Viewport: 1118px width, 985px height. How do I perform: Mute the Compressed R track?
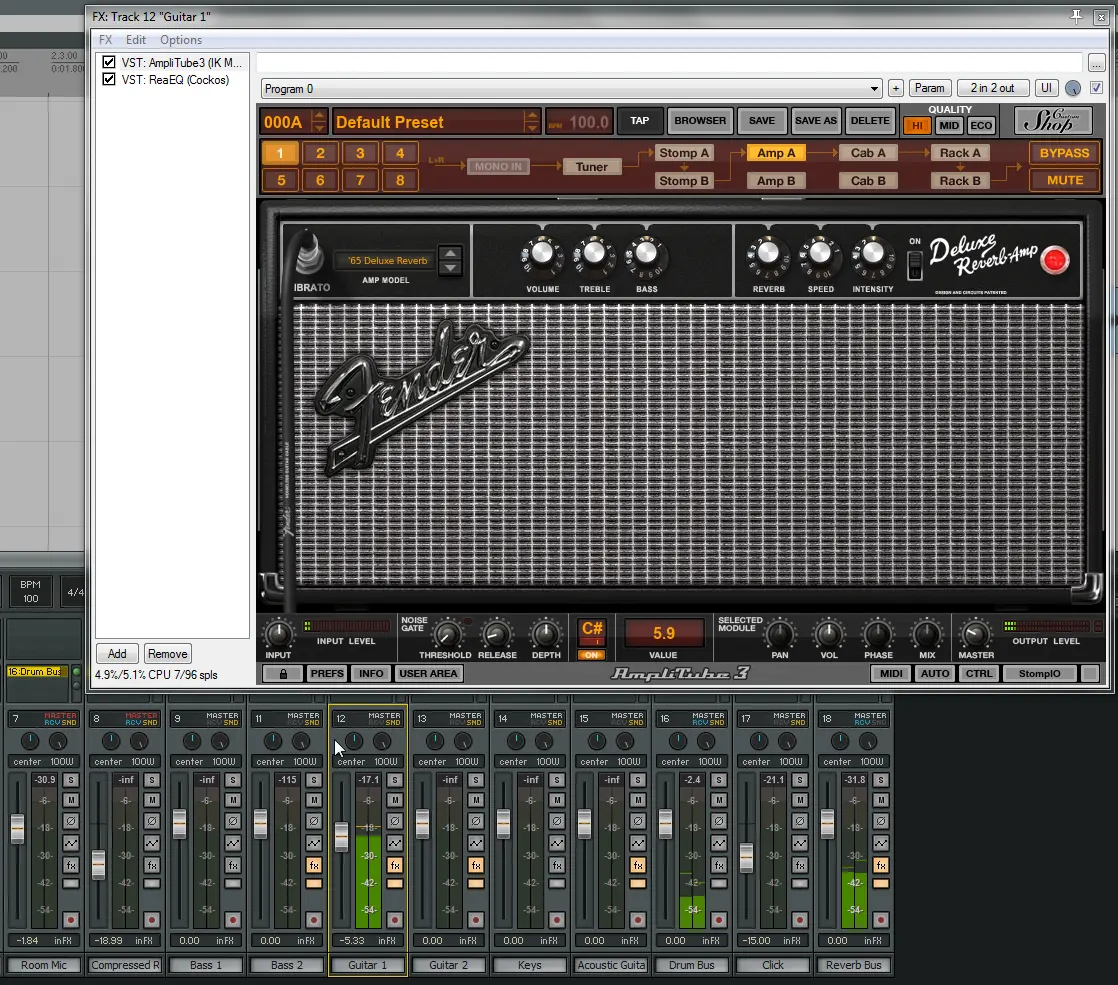tap(152, 800)
